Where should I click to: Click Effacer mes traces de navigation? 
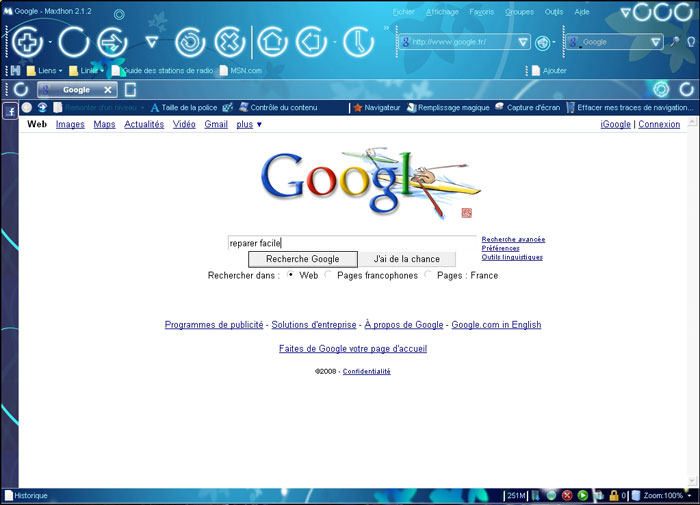pyautogui.click(x=630, y=108)
